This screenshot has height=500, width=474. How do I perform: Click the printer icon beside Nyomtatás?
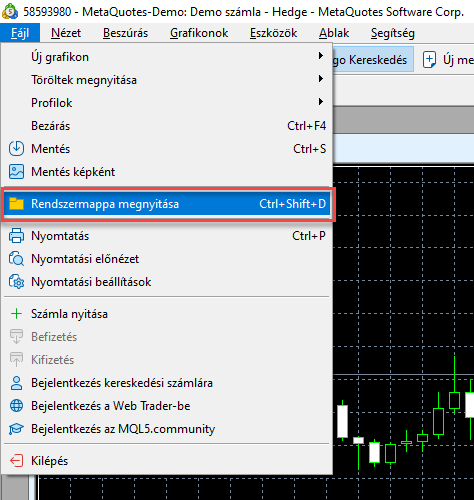16,236
